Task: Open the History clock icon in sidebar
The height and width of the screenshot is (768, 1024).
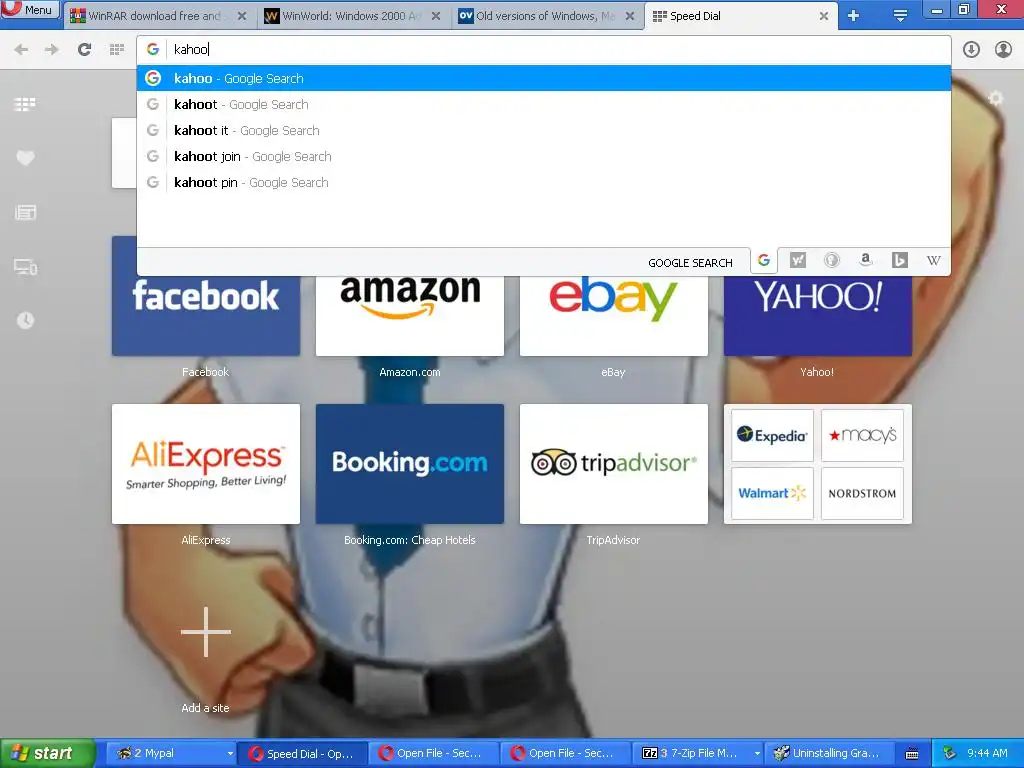Action: point(25,321)
